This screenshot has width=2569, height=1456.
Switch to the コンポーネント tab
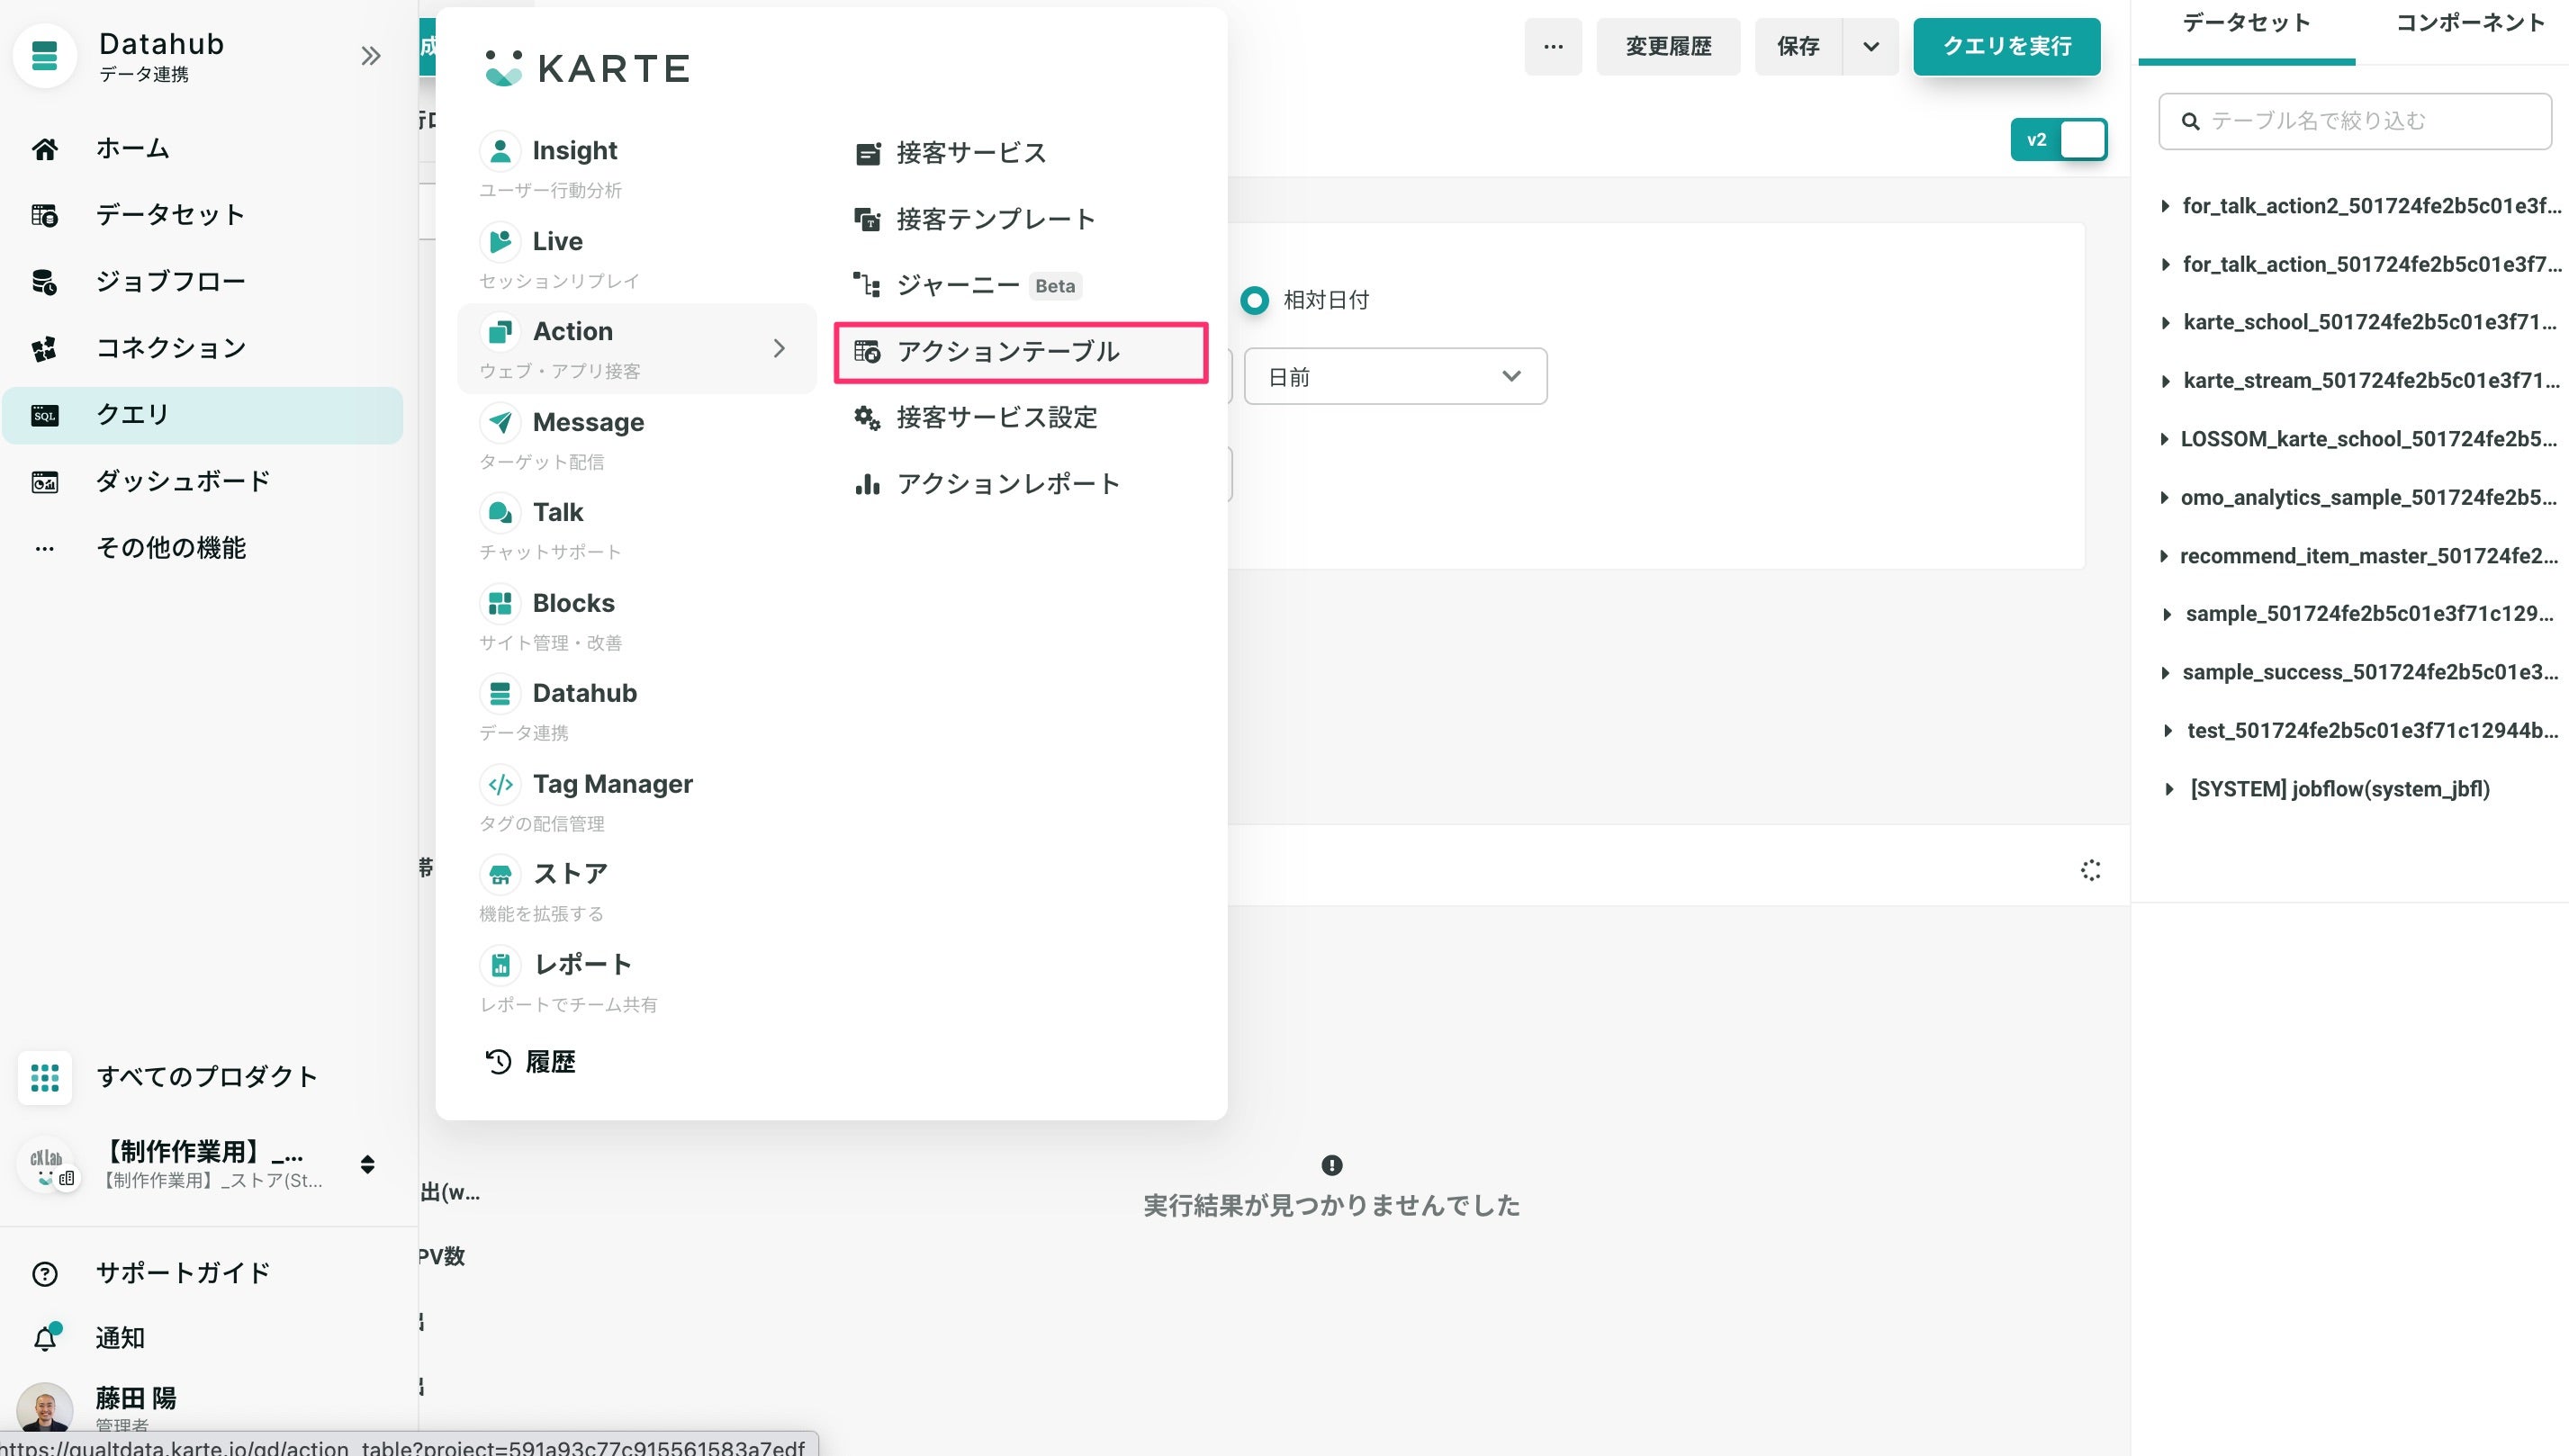click(x=2470, y=24)
